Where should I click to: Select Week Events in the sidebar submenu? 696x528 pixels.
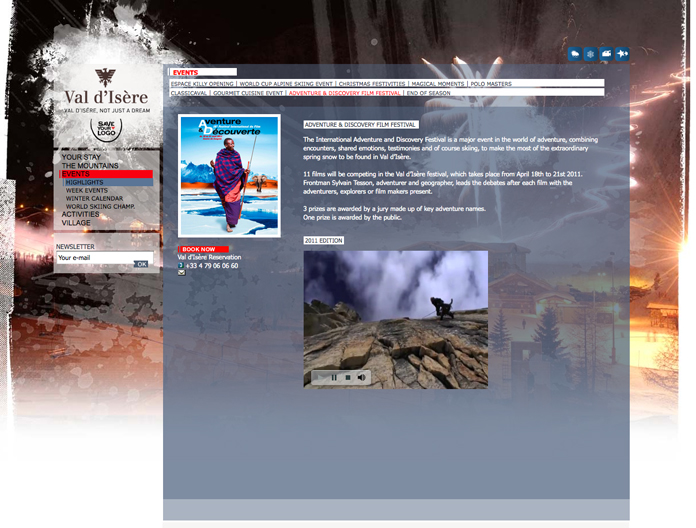coord(87,190)
